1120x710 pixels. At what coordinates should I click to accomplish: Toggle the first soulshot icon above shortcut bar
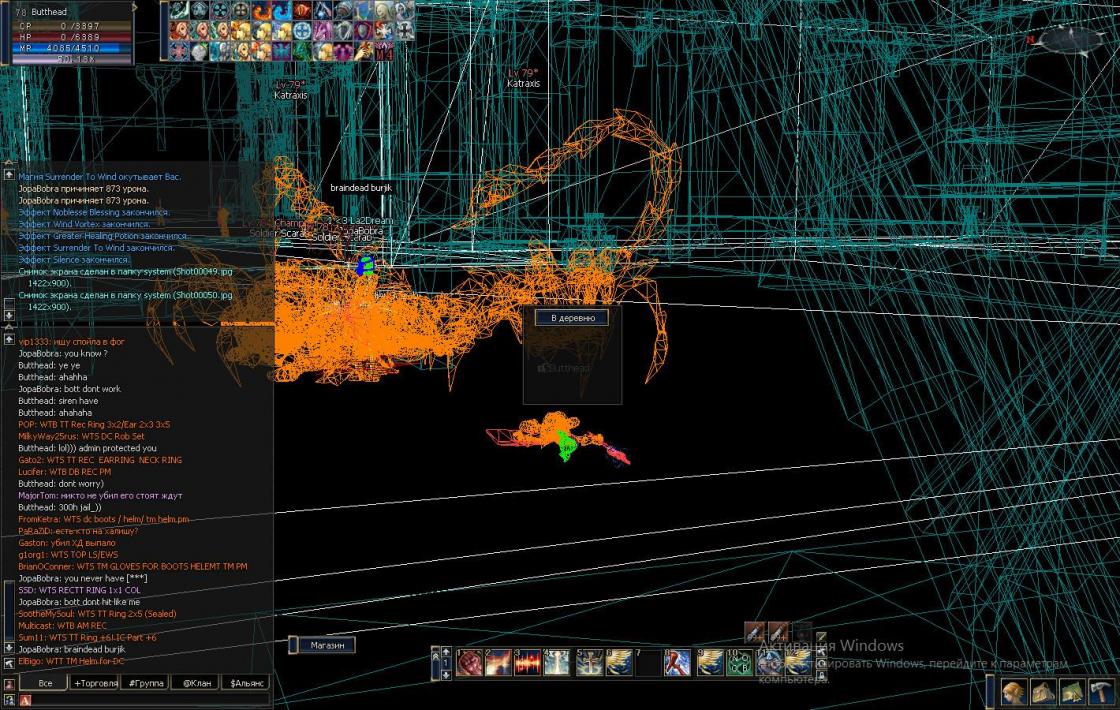pos(755,632)
